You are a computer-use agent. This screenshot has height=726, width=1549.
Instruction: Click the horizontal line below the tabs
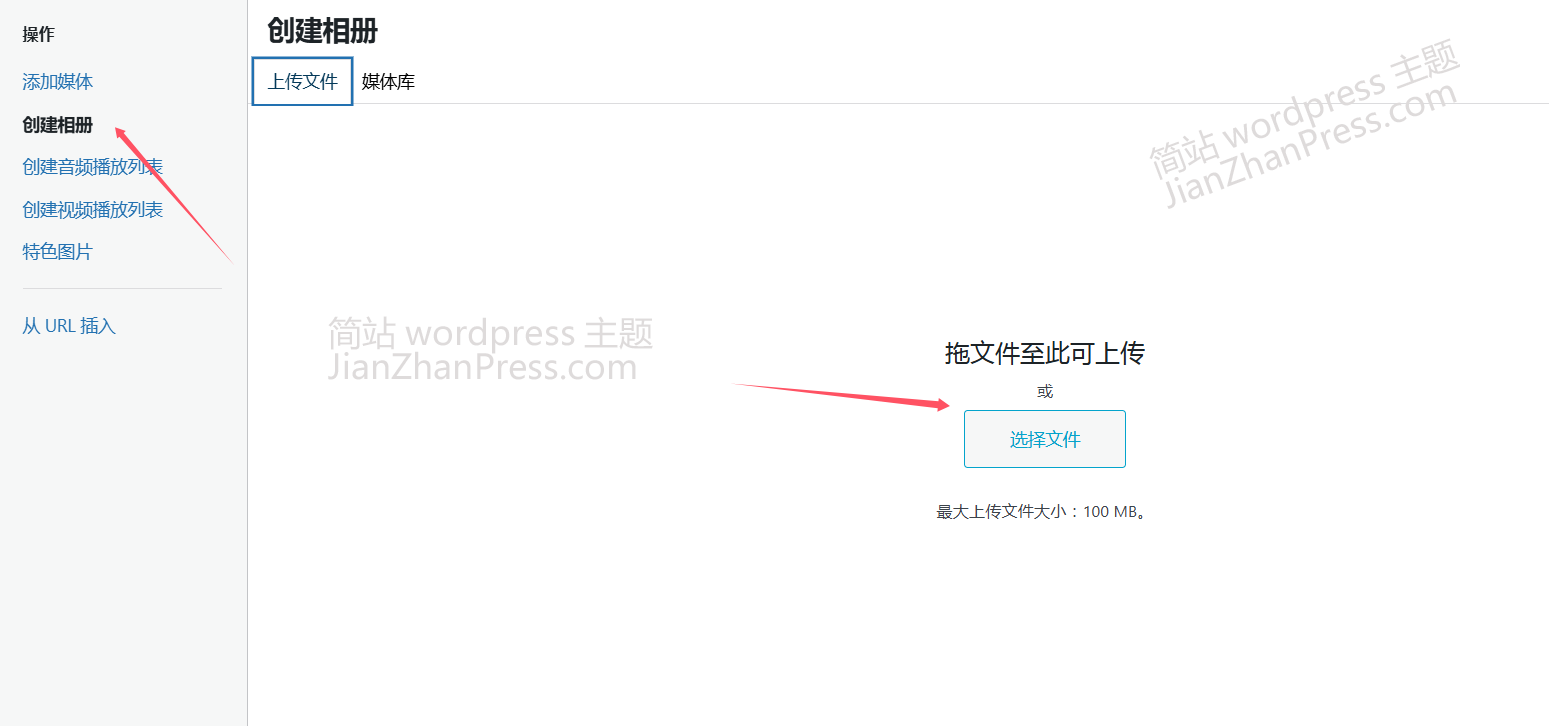pos(900,104)
